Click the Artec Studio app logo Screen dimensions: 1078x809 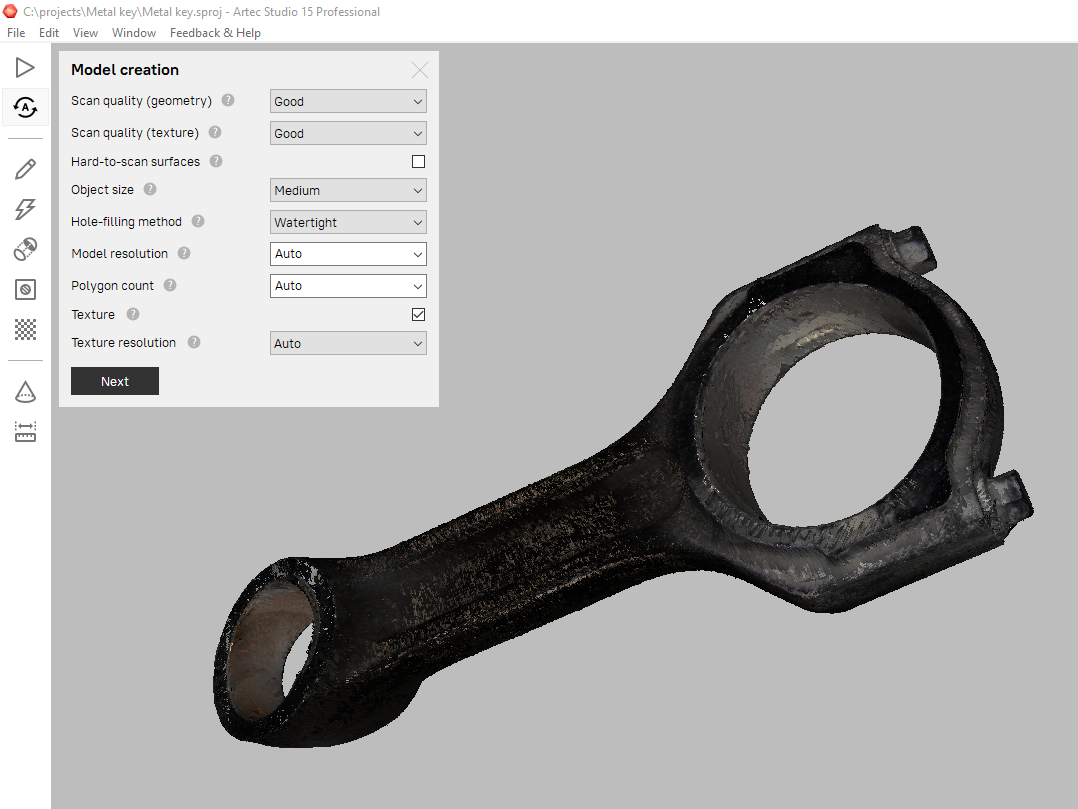(10, 11)
